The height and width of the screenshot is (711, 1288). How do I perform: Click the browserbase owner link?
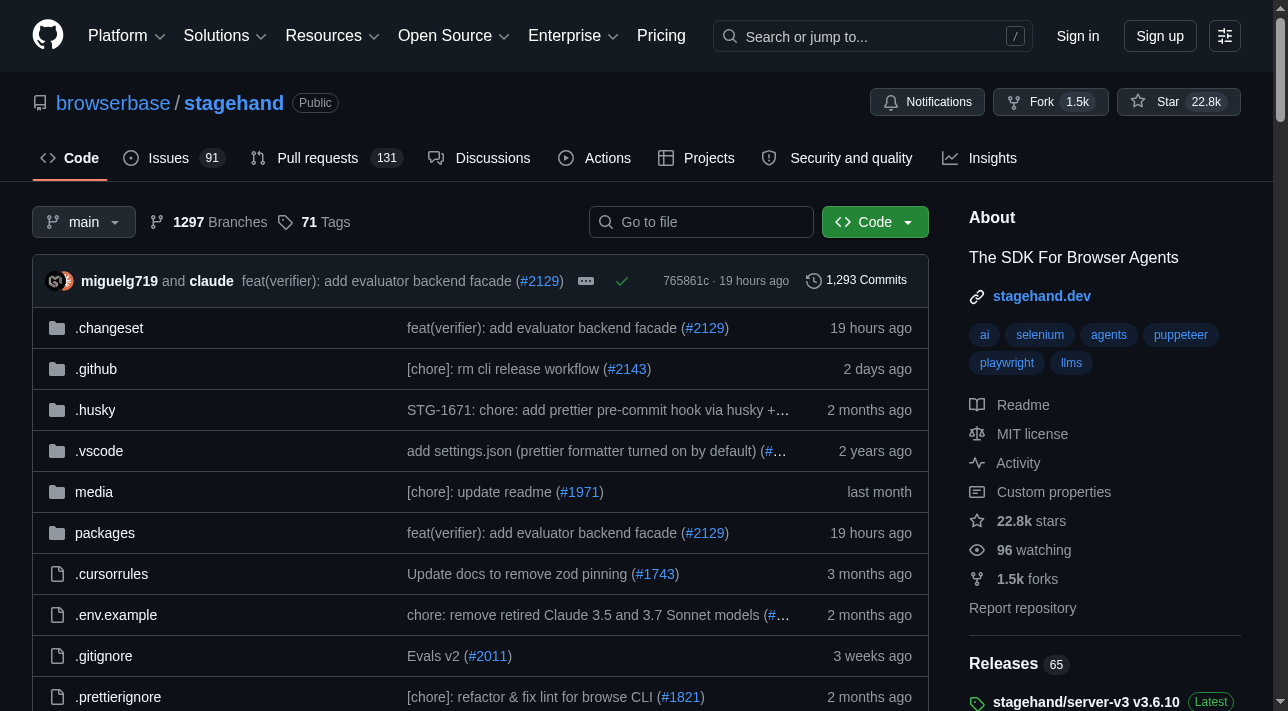pos(113,103)
